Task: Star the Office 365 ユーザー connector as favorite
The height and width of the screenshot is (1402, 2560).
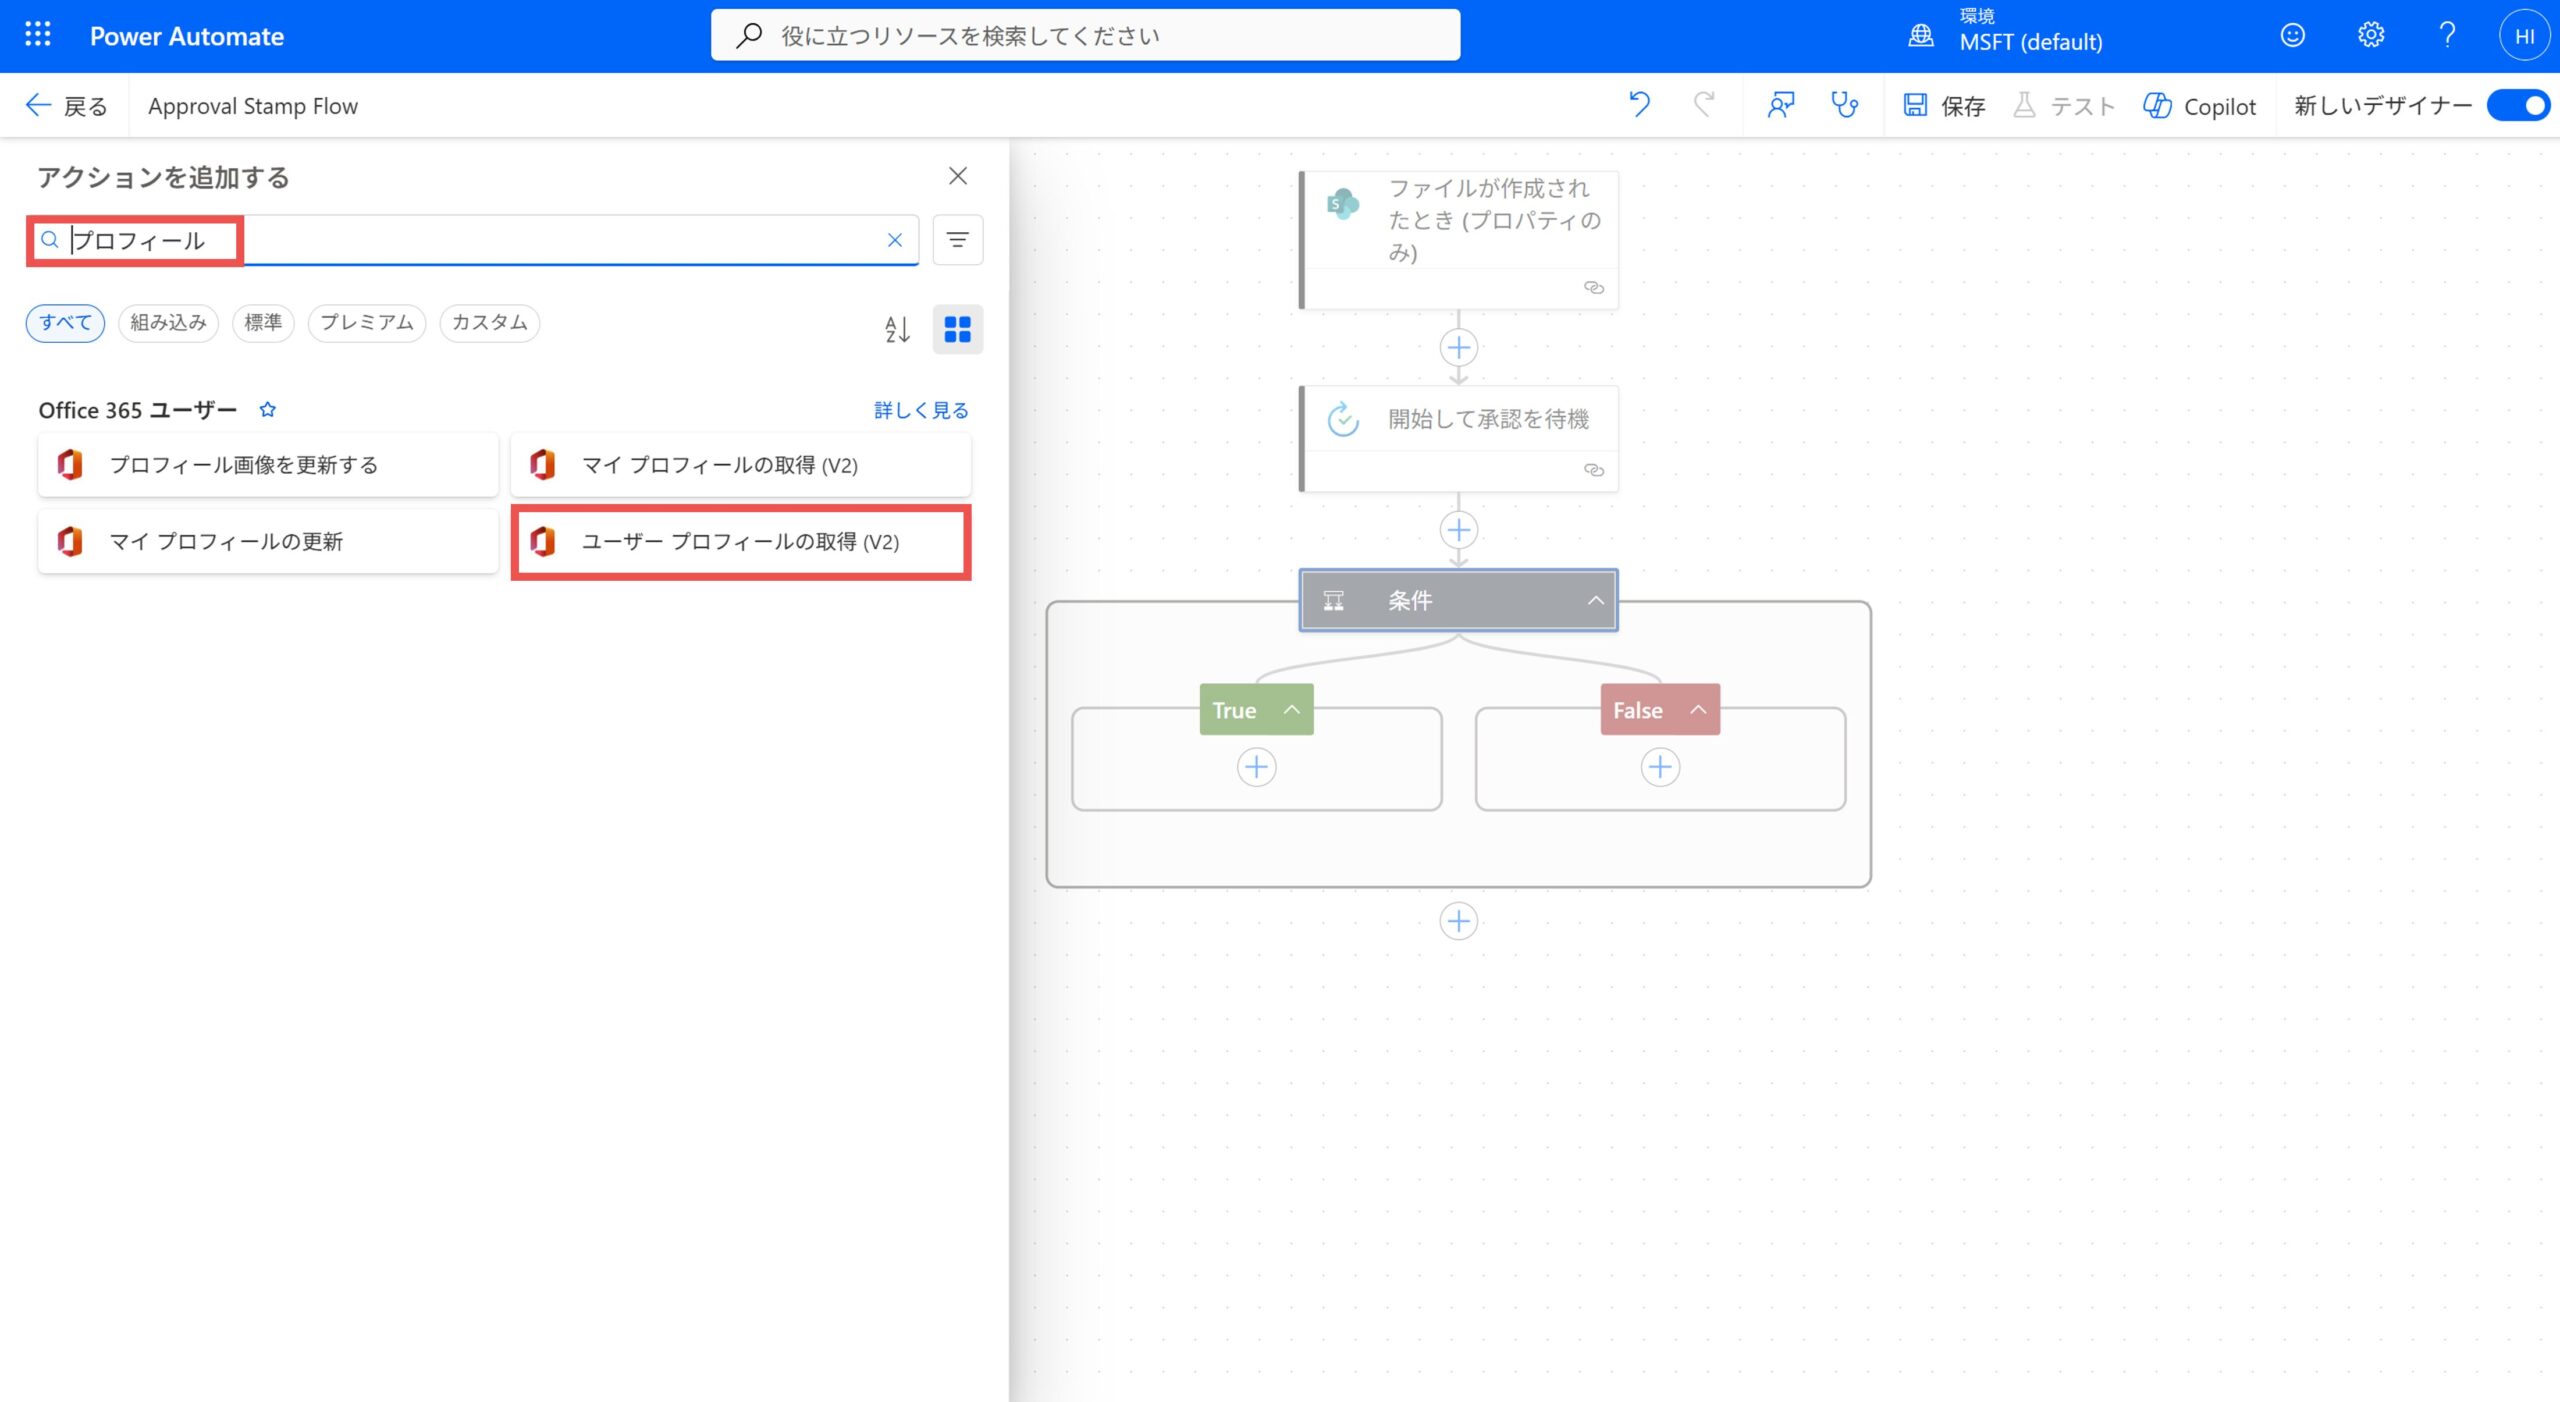Action: 267,410
